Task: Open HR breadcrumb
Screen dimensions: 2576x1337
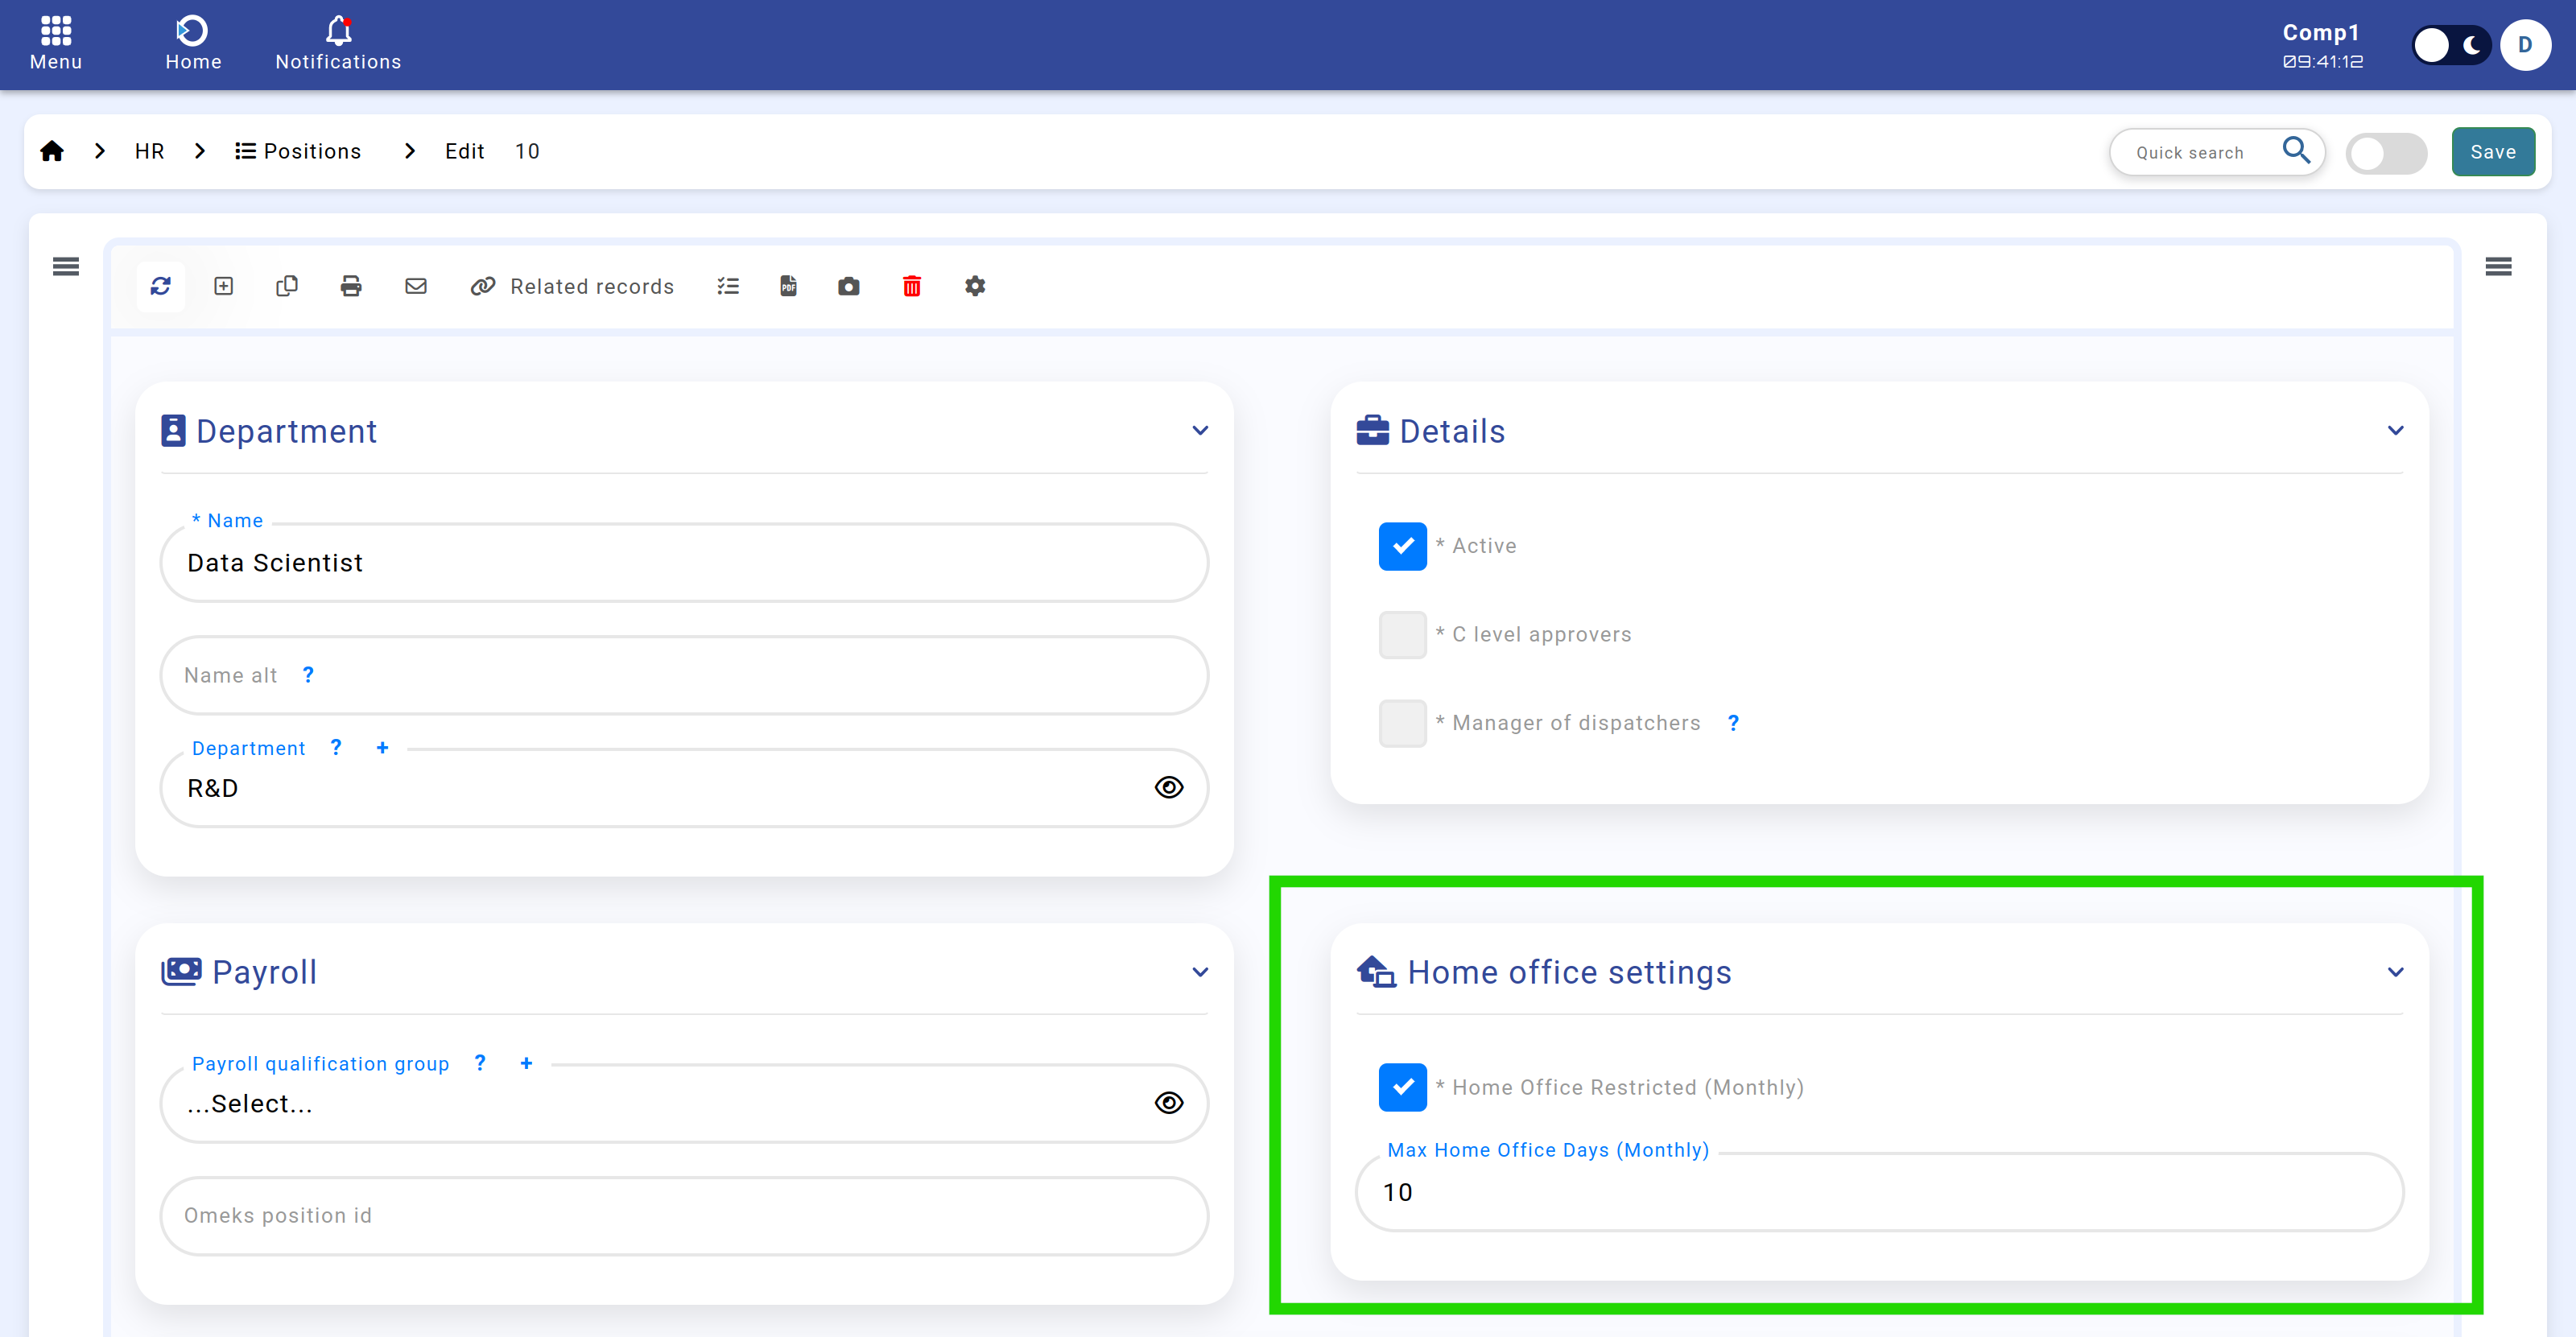Action: pos(149,151)
